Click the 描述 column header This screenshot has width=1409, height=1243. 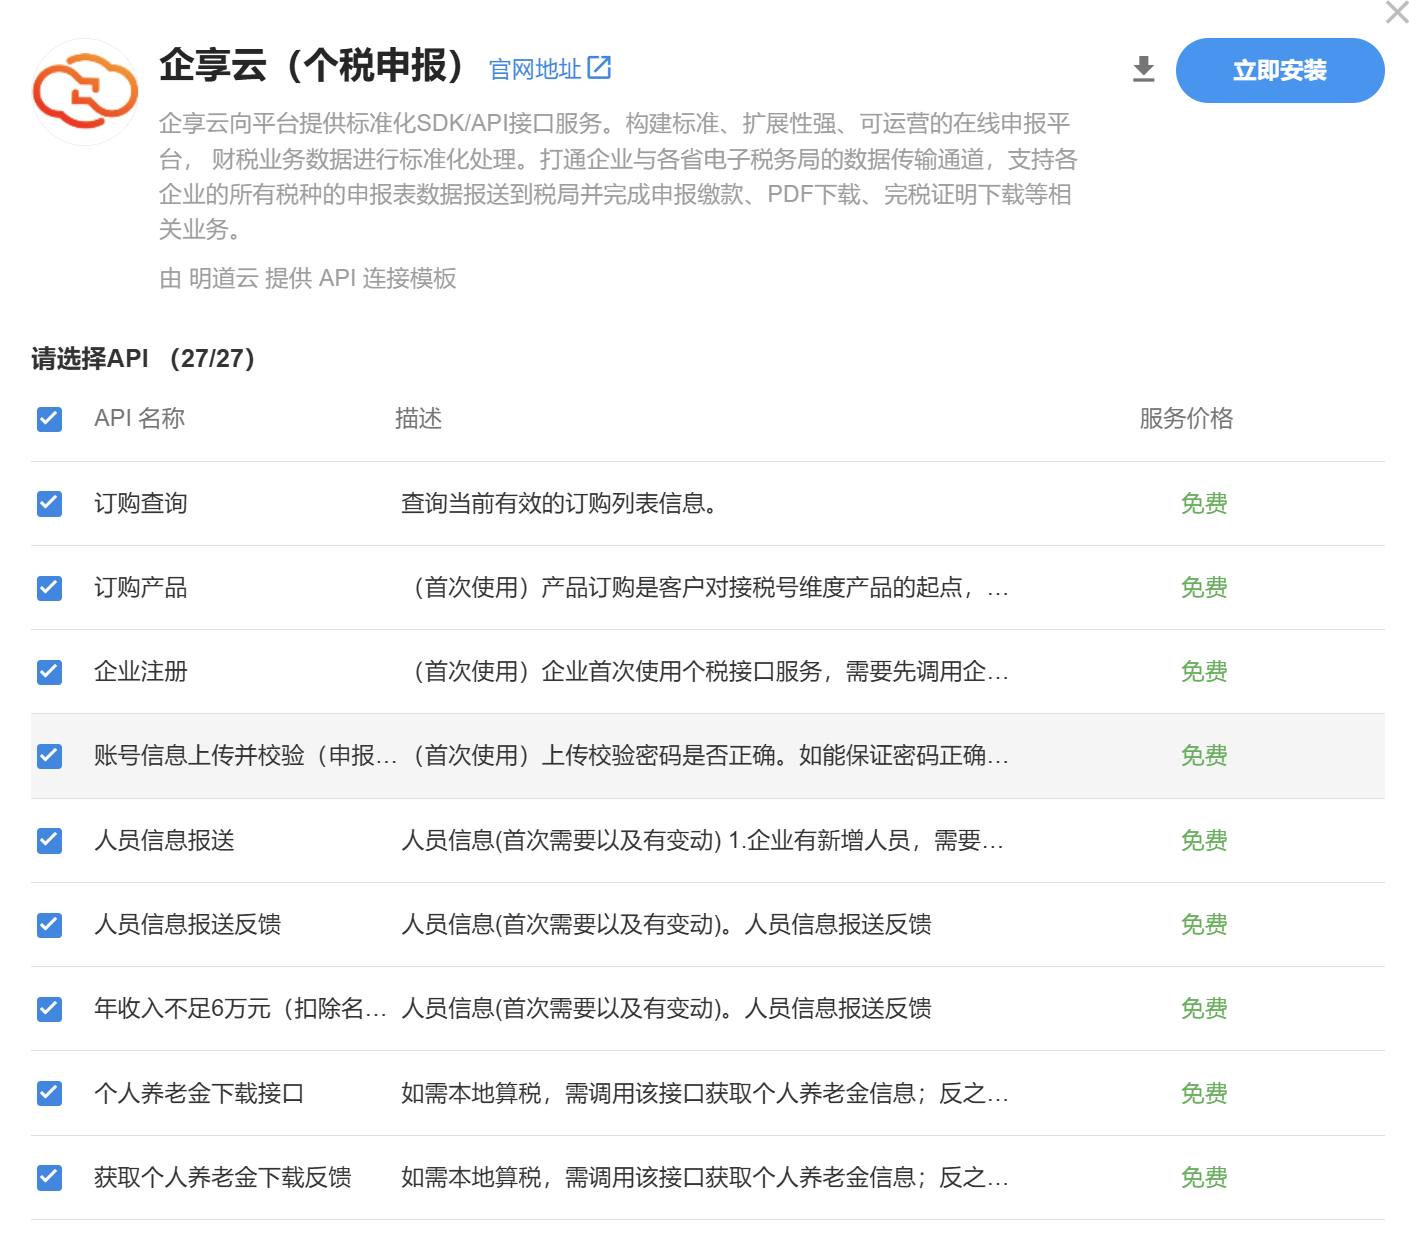(x=418, y=418)
